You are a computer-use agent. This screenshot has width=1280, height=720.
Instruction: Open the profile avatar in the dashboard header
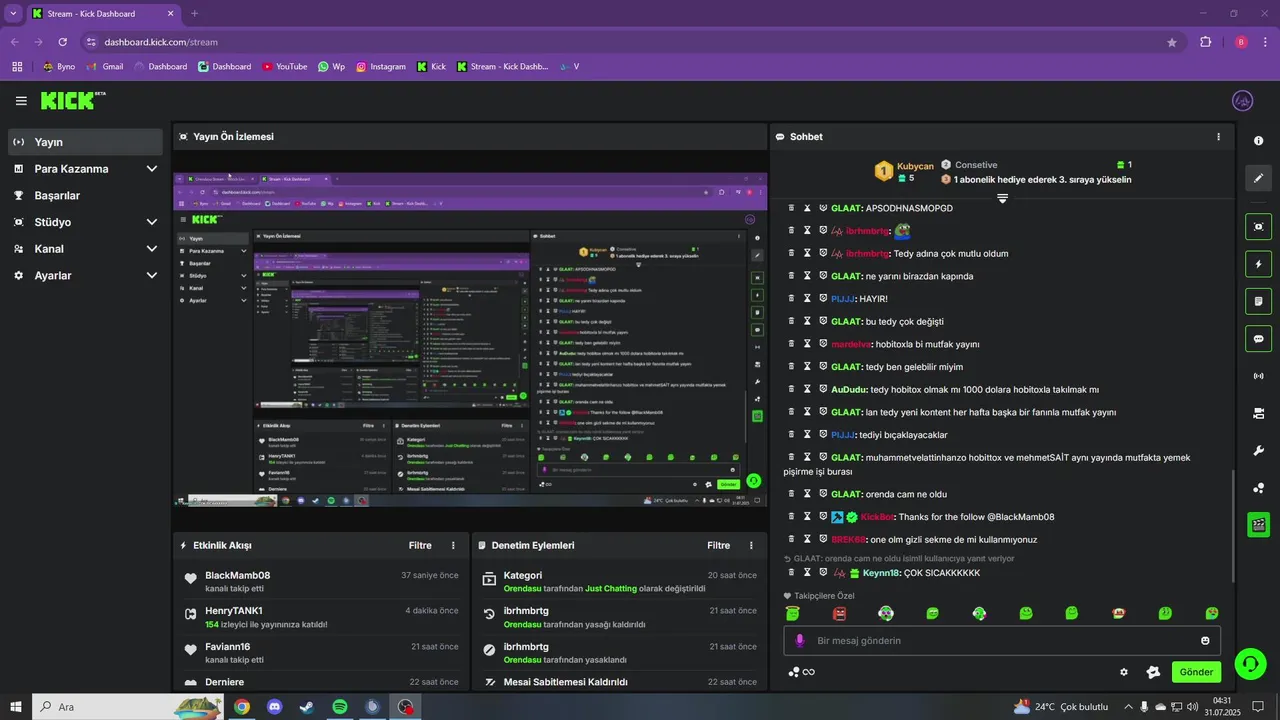click(1243, 101)
